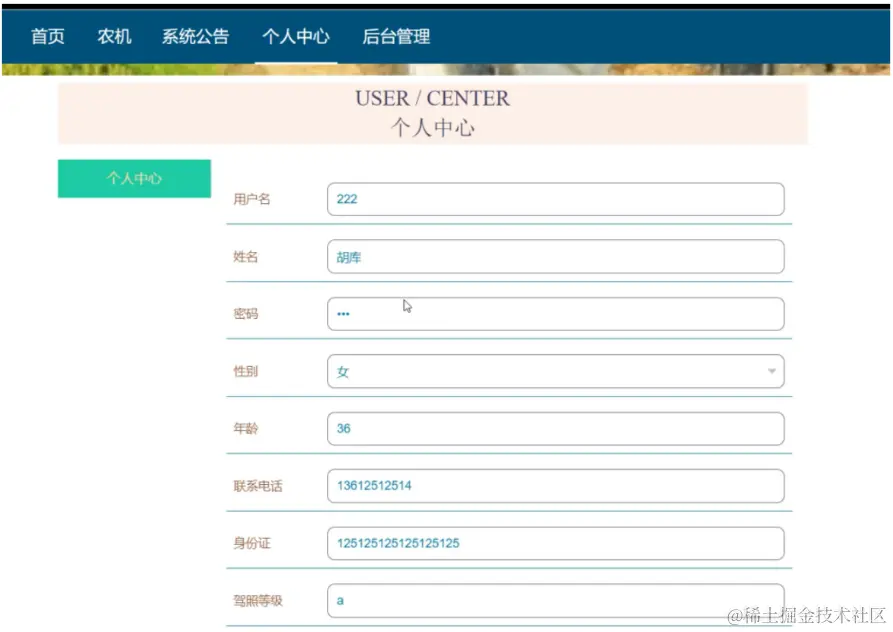Open the 系统公告 announcements page

click(194, 36)
